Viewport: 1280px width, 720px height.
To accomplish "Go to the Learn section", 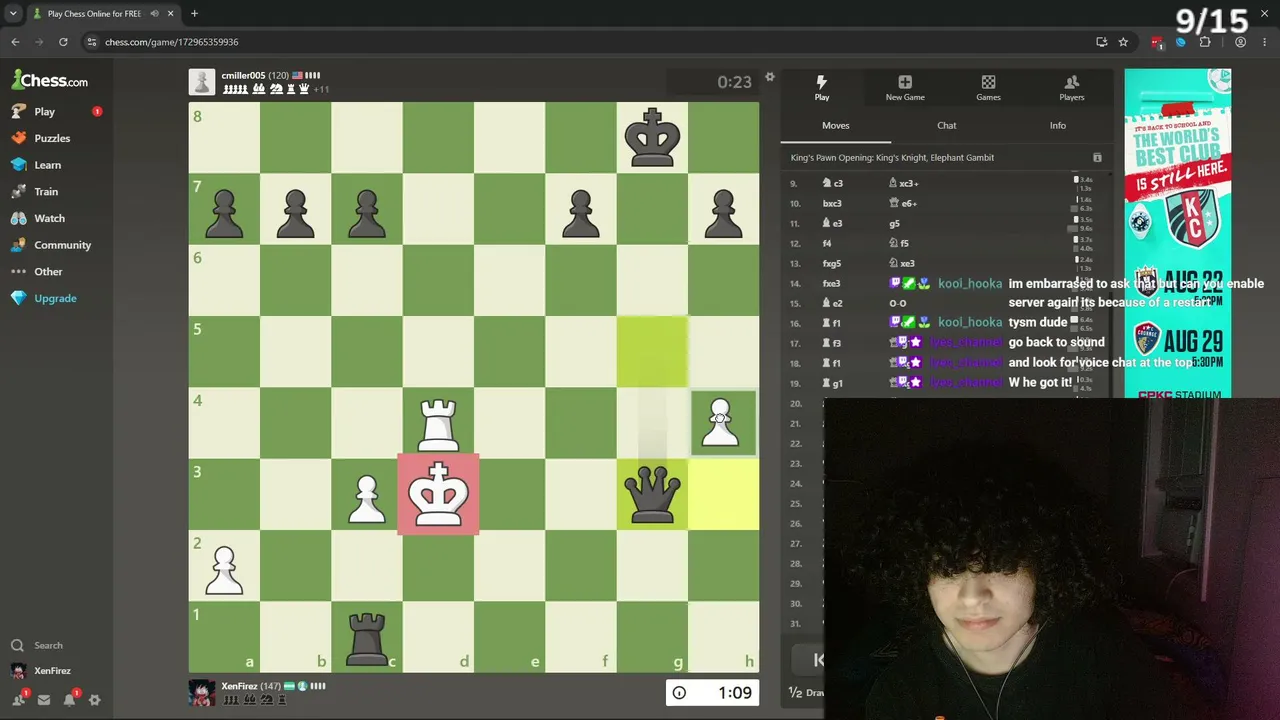I will (x=47, y=165).
